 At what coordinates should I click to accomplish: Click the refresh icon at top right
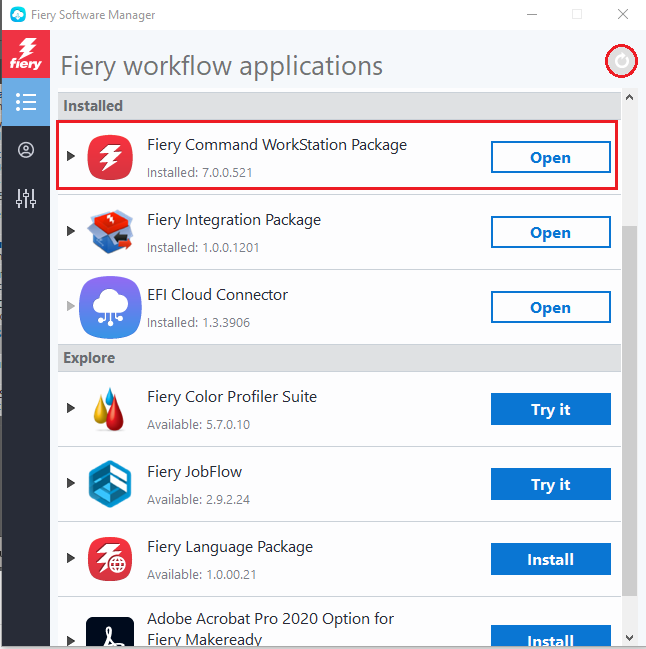click(621, 61)
